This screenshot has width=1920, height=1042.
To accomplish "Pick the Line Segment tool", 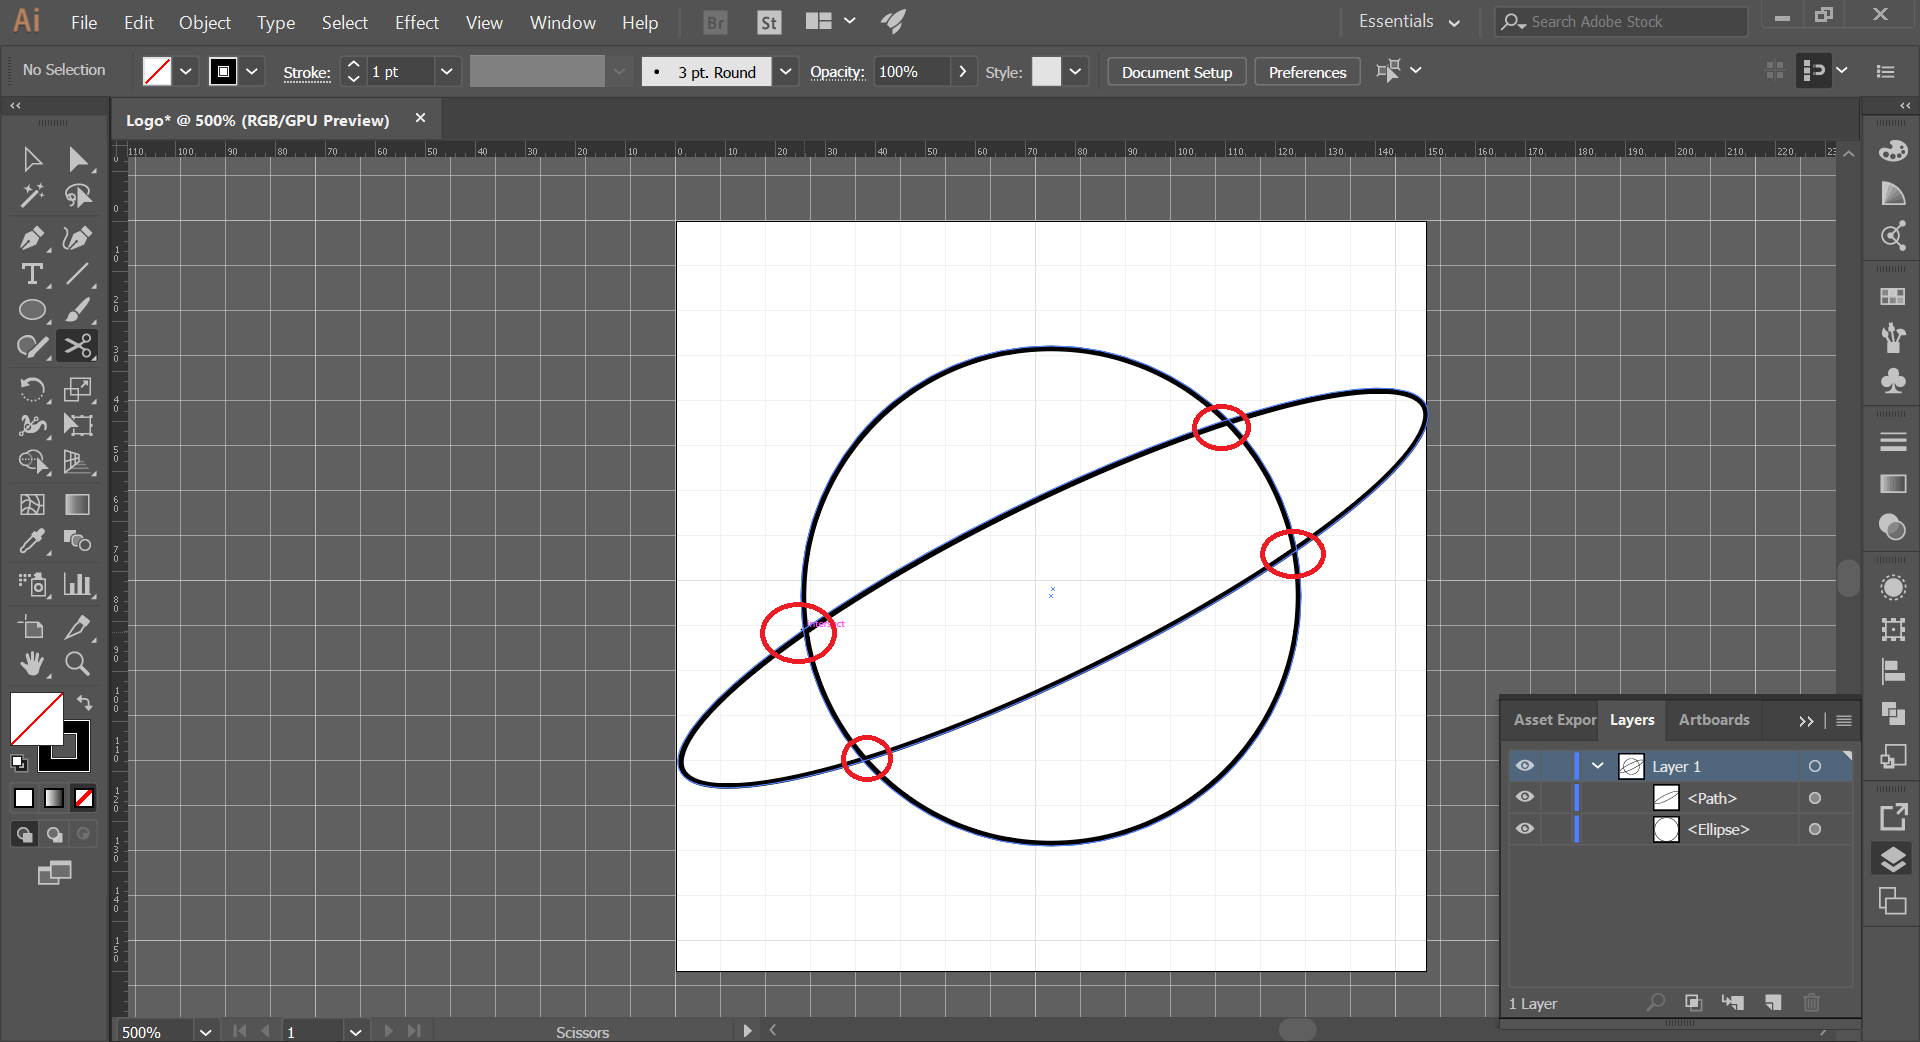I will coord(77,274).
